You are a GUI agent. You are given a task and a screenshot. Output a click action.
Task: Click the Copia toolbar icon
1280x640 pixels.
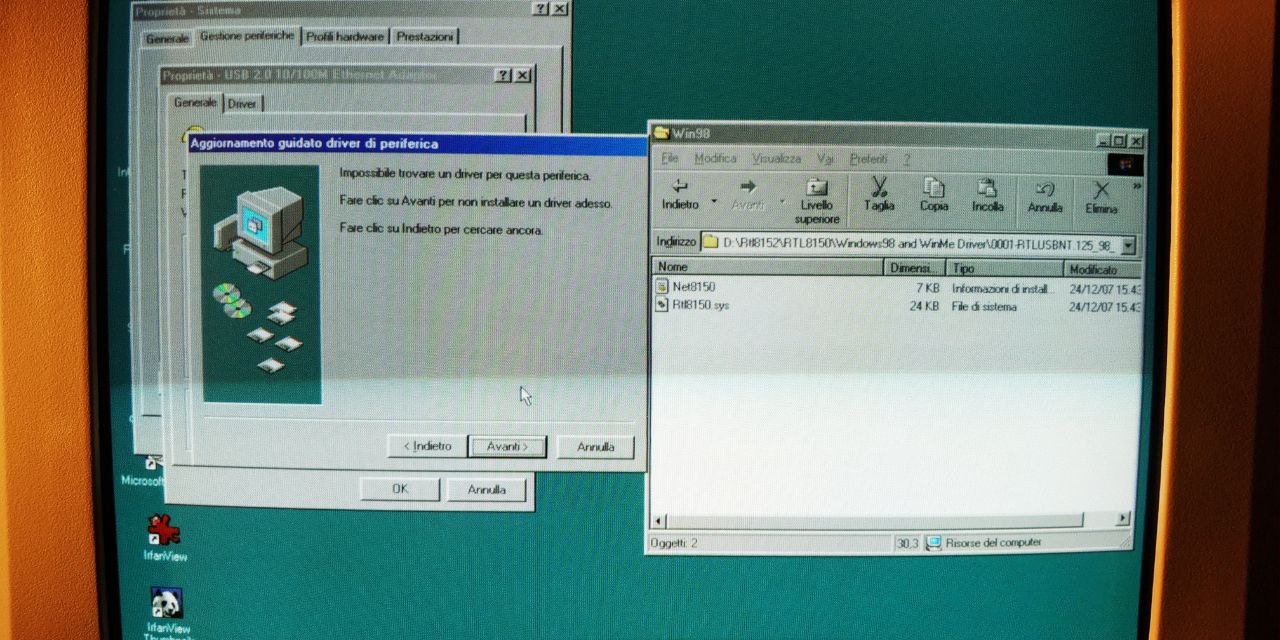(x=934, y=195)
